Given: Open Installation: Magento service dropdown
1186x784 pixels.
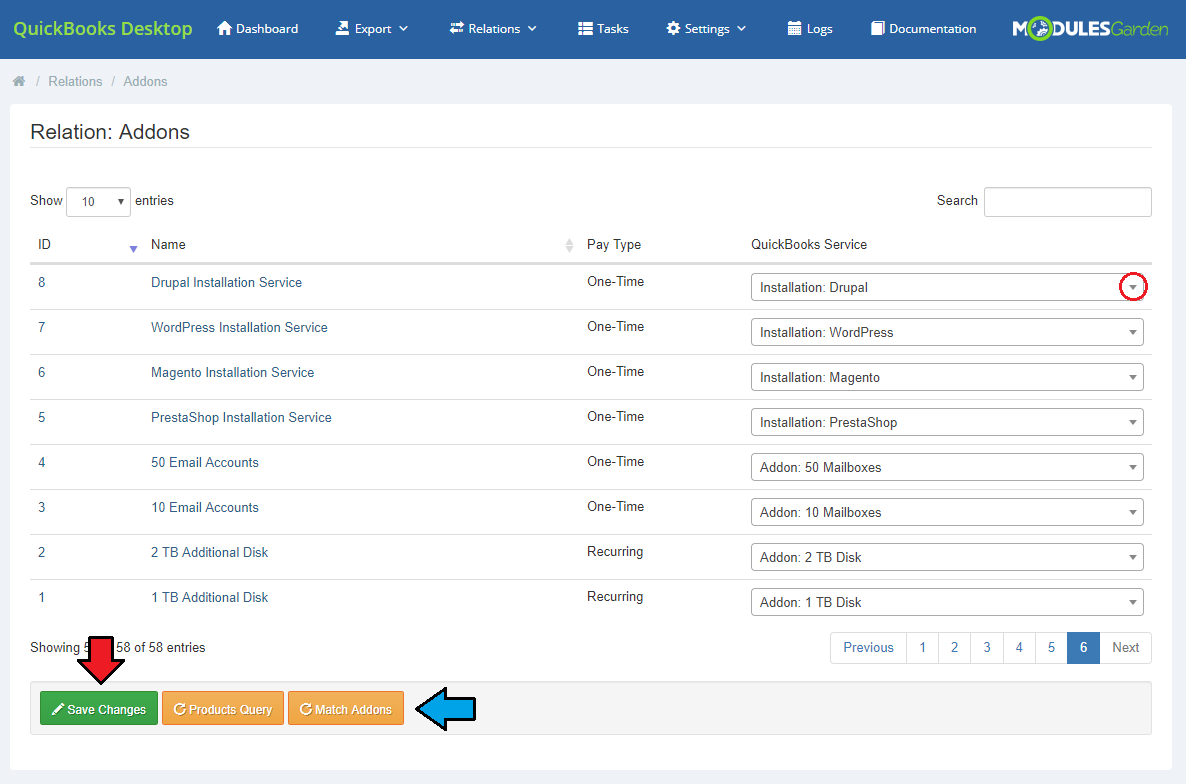Looking at the screenshot, I should (947, 377).
